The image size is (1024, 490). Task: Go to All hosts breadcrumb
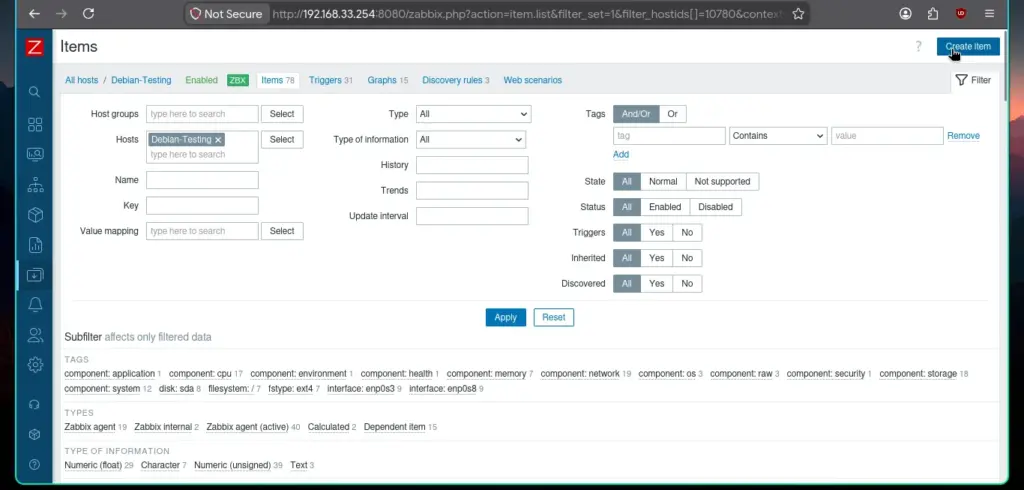point(81,80)
